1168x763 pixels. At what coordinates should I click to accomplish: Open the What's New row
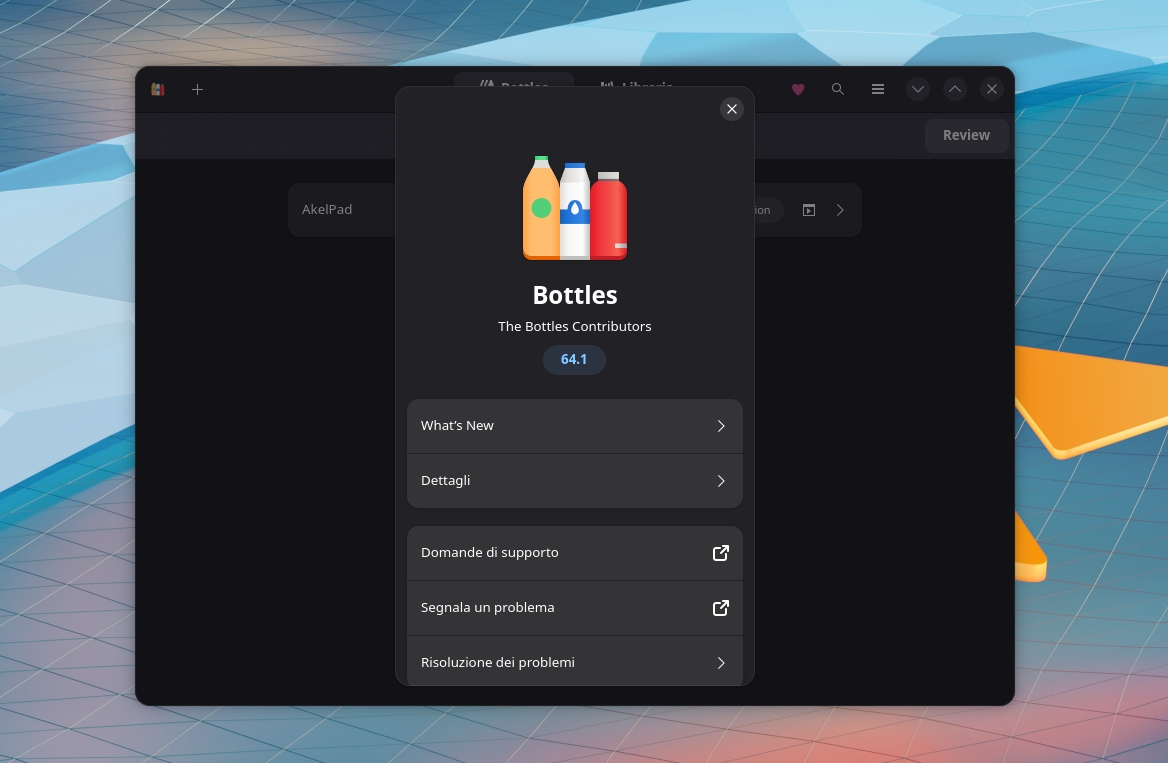[x=574, y=426]
